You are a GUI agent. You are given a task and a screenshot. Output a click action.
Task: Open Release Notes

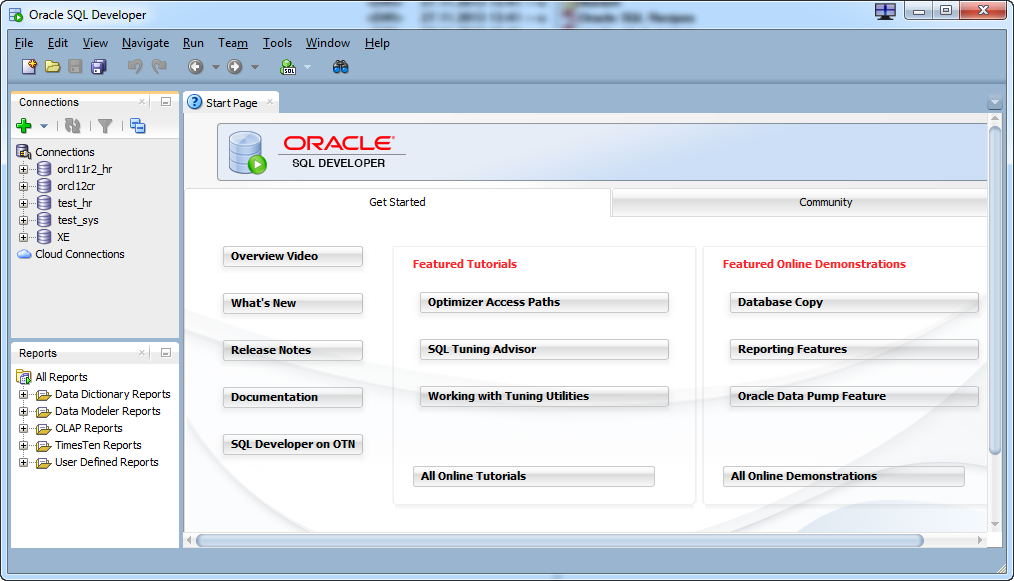[292, 350]
